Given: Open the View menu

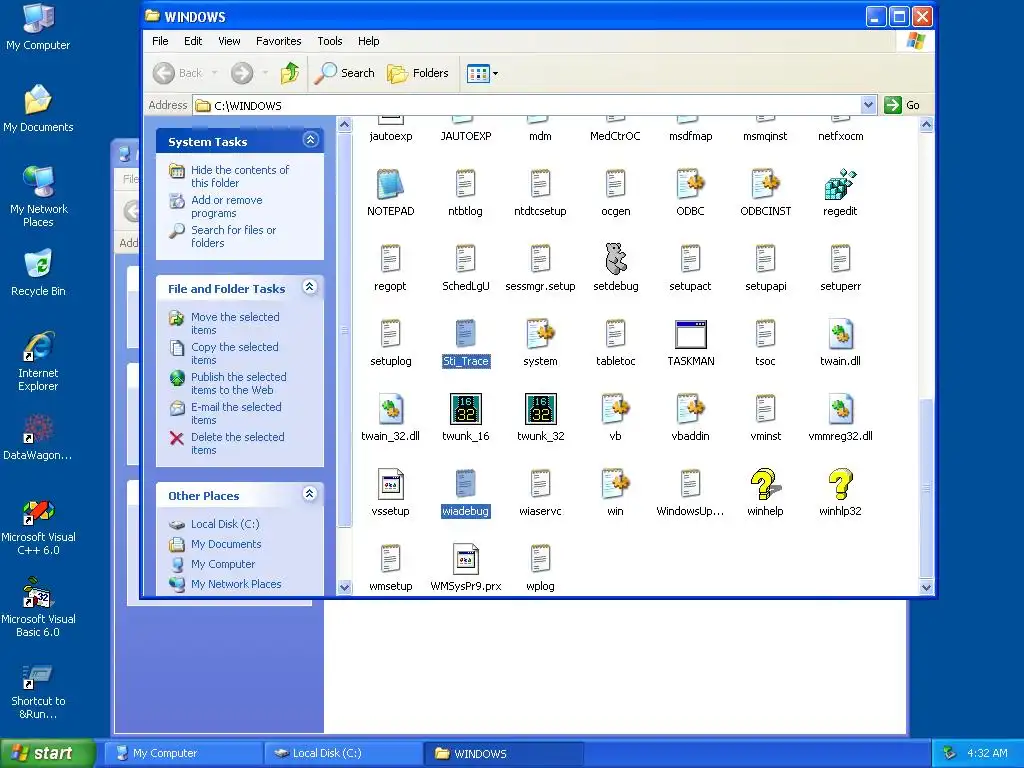Looking at the screenshot, I should [229, 41].
